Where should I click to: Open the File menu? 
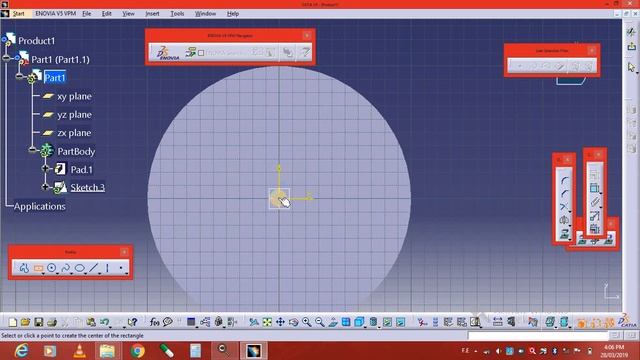pyautogui.click(x=87, y=13)
